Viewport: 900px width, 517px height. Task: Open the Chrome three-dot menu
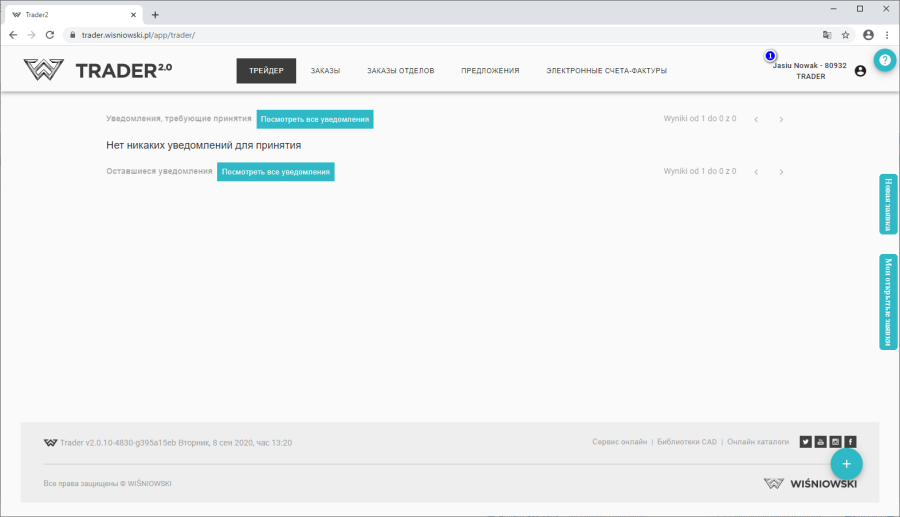pos(887,35)
